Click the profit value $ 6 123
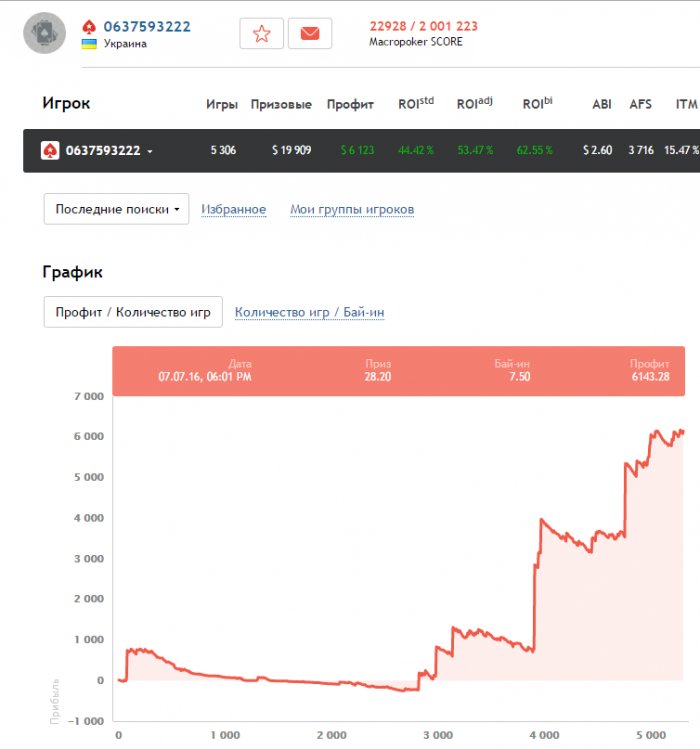 coord(357,150)
